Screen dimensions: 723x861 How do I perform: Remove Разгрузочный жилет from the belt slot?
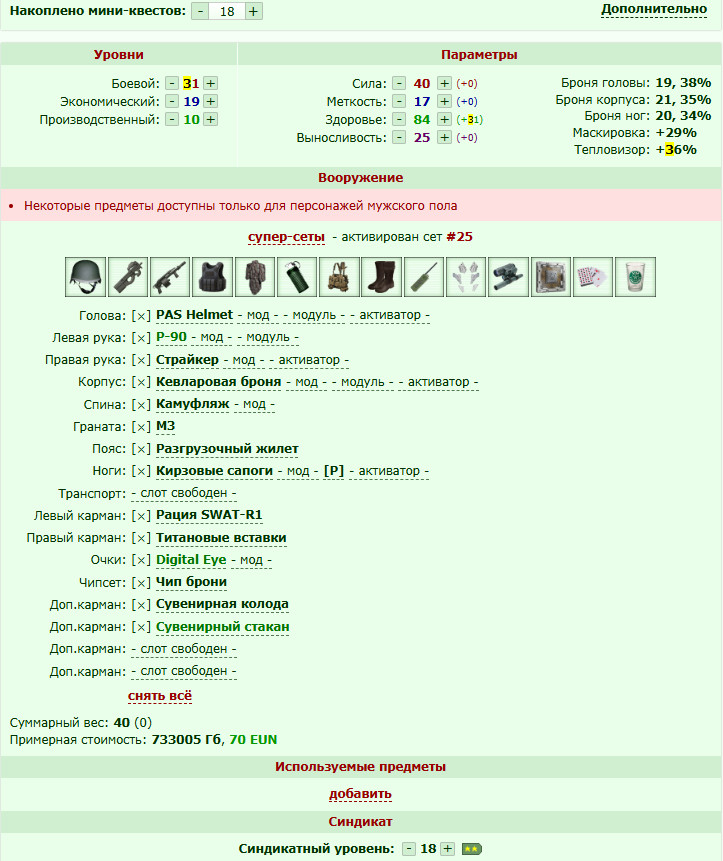[x=141, y=449]
